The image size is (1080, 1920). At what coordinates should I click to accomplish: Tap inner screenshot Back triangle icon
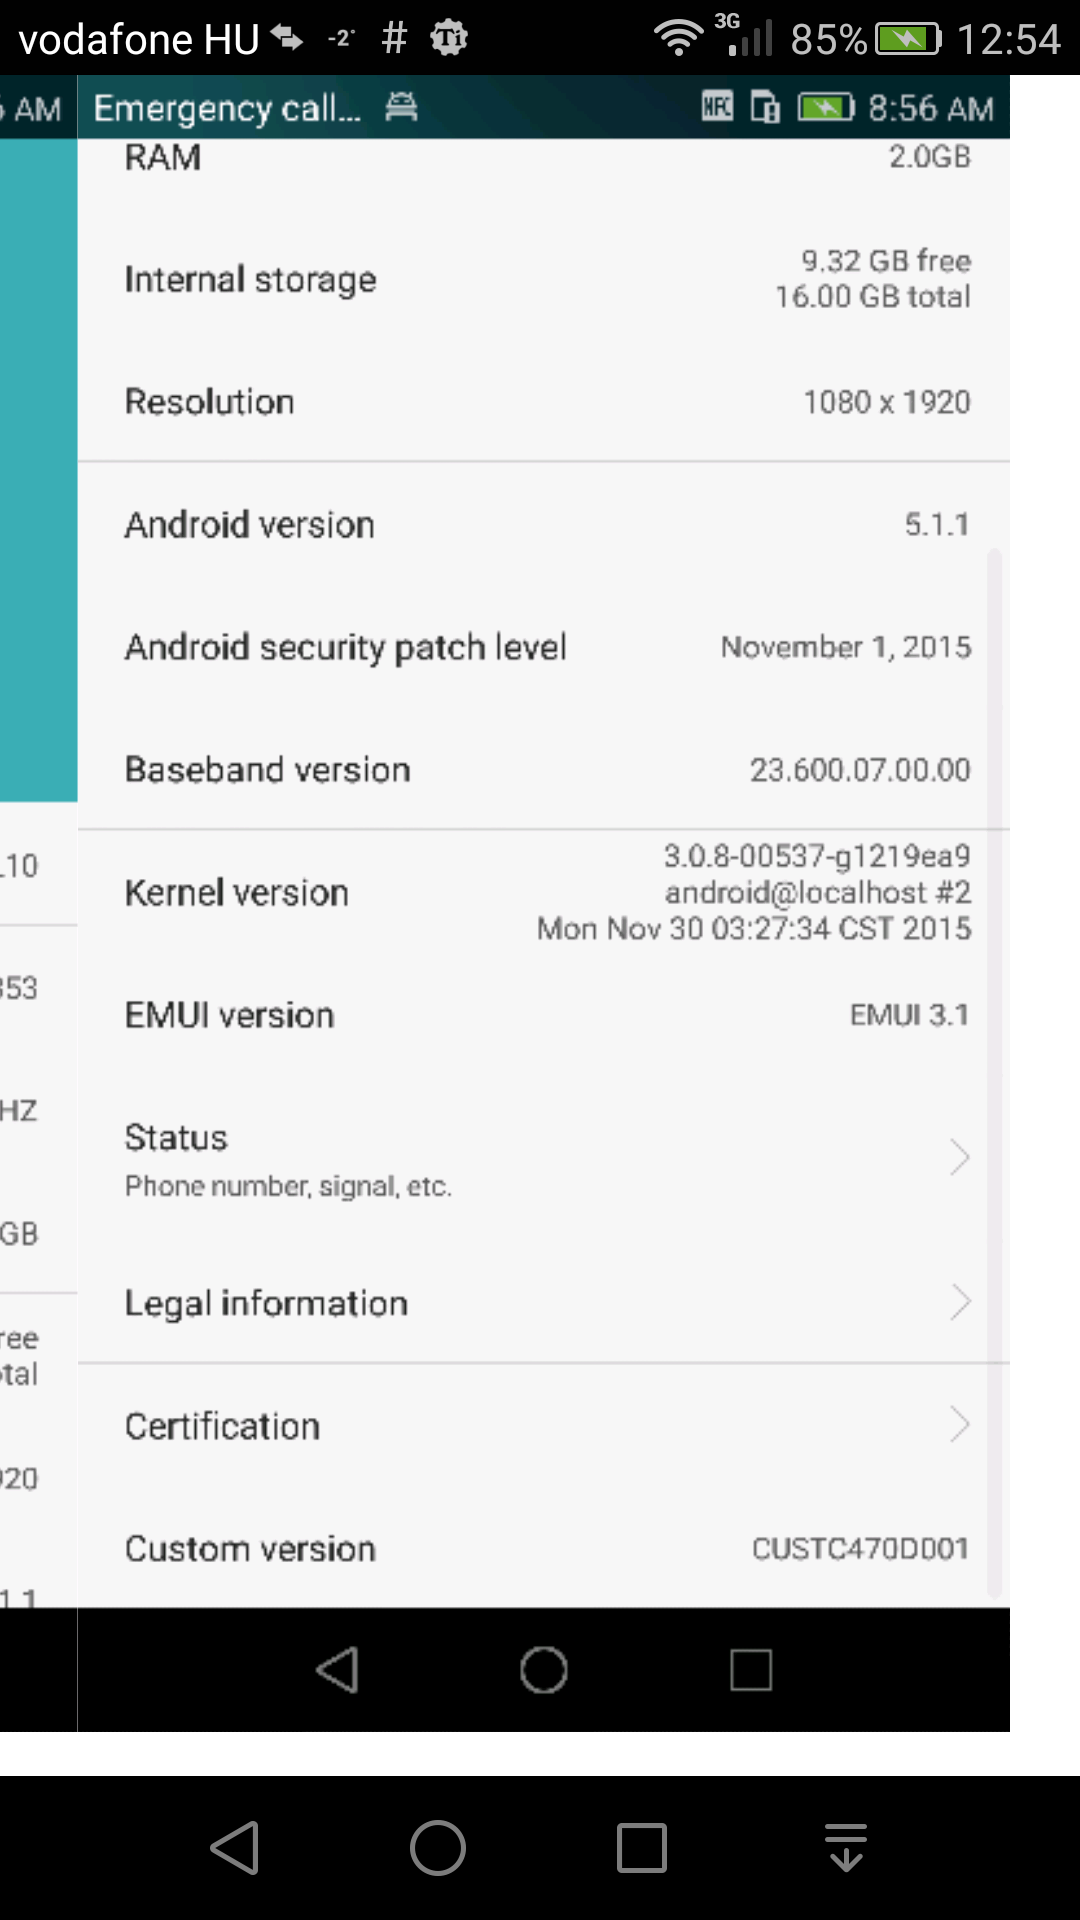click(x=338, y=1669)
